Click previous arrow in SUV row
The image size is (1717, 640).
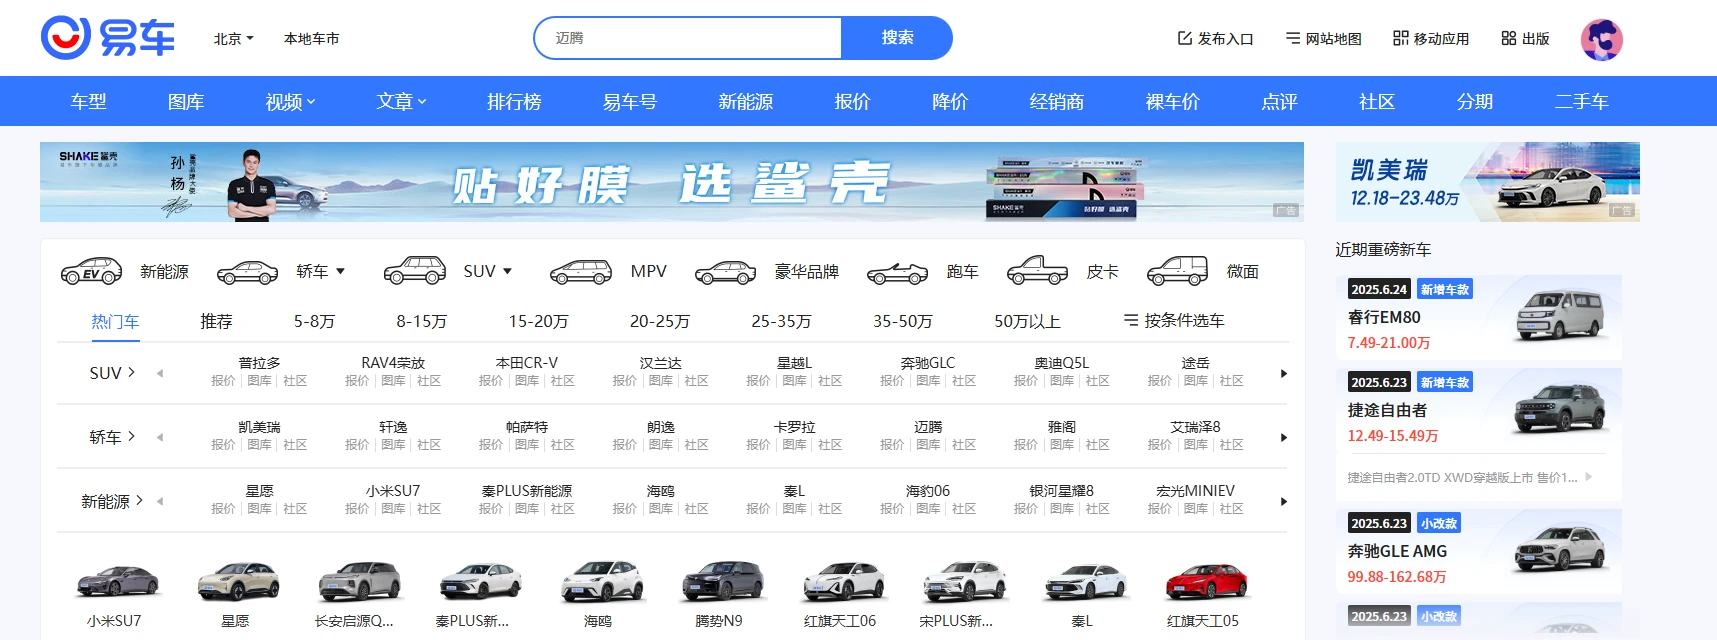coord(160,373)
